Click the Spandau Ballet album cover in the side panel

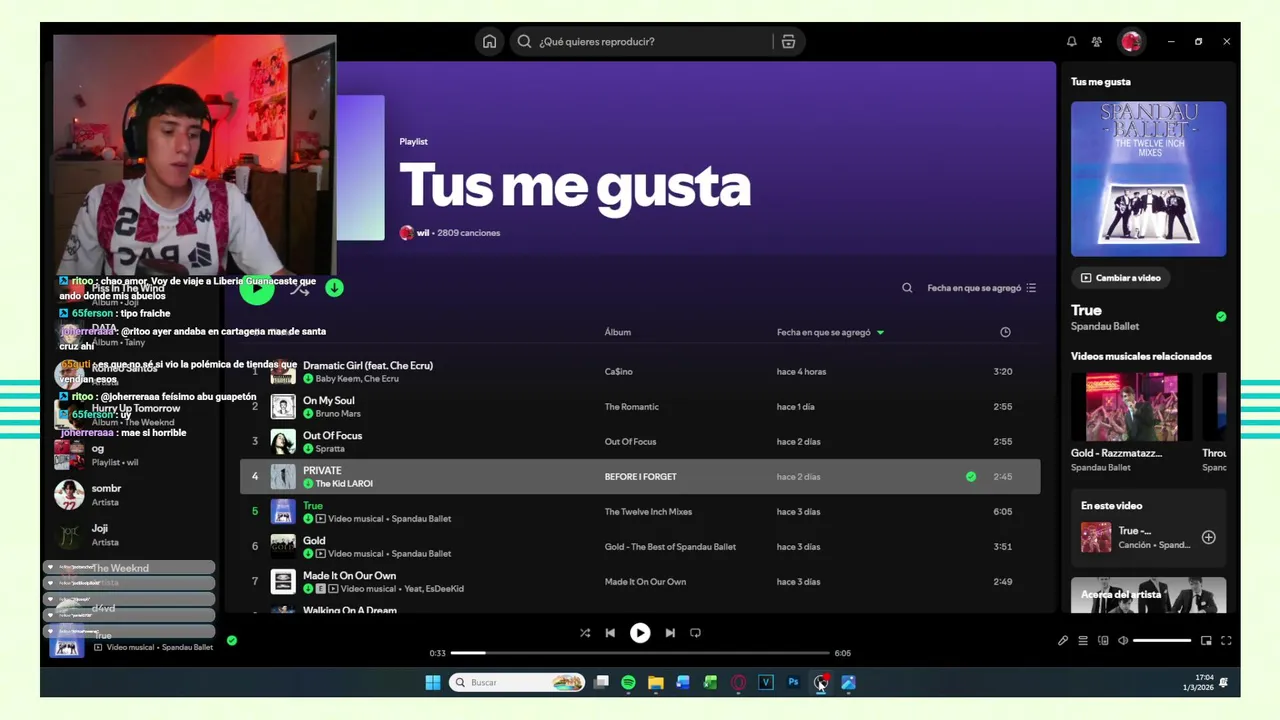click(1148, 179)
